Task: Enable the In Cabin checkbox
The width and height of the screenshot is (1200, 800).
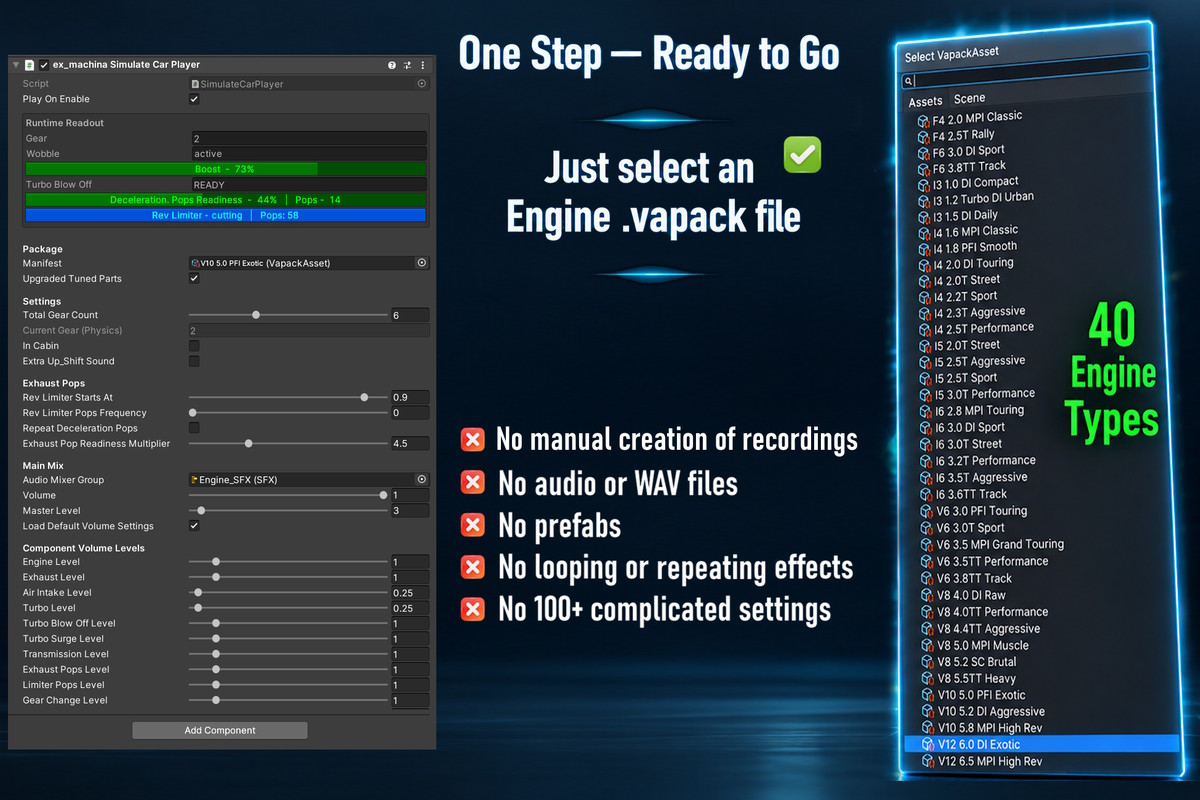Action: [x=194, y=346]
